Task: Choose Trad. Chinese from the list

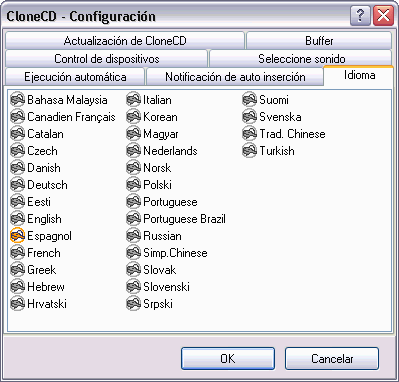Action: tap(284, 134)
